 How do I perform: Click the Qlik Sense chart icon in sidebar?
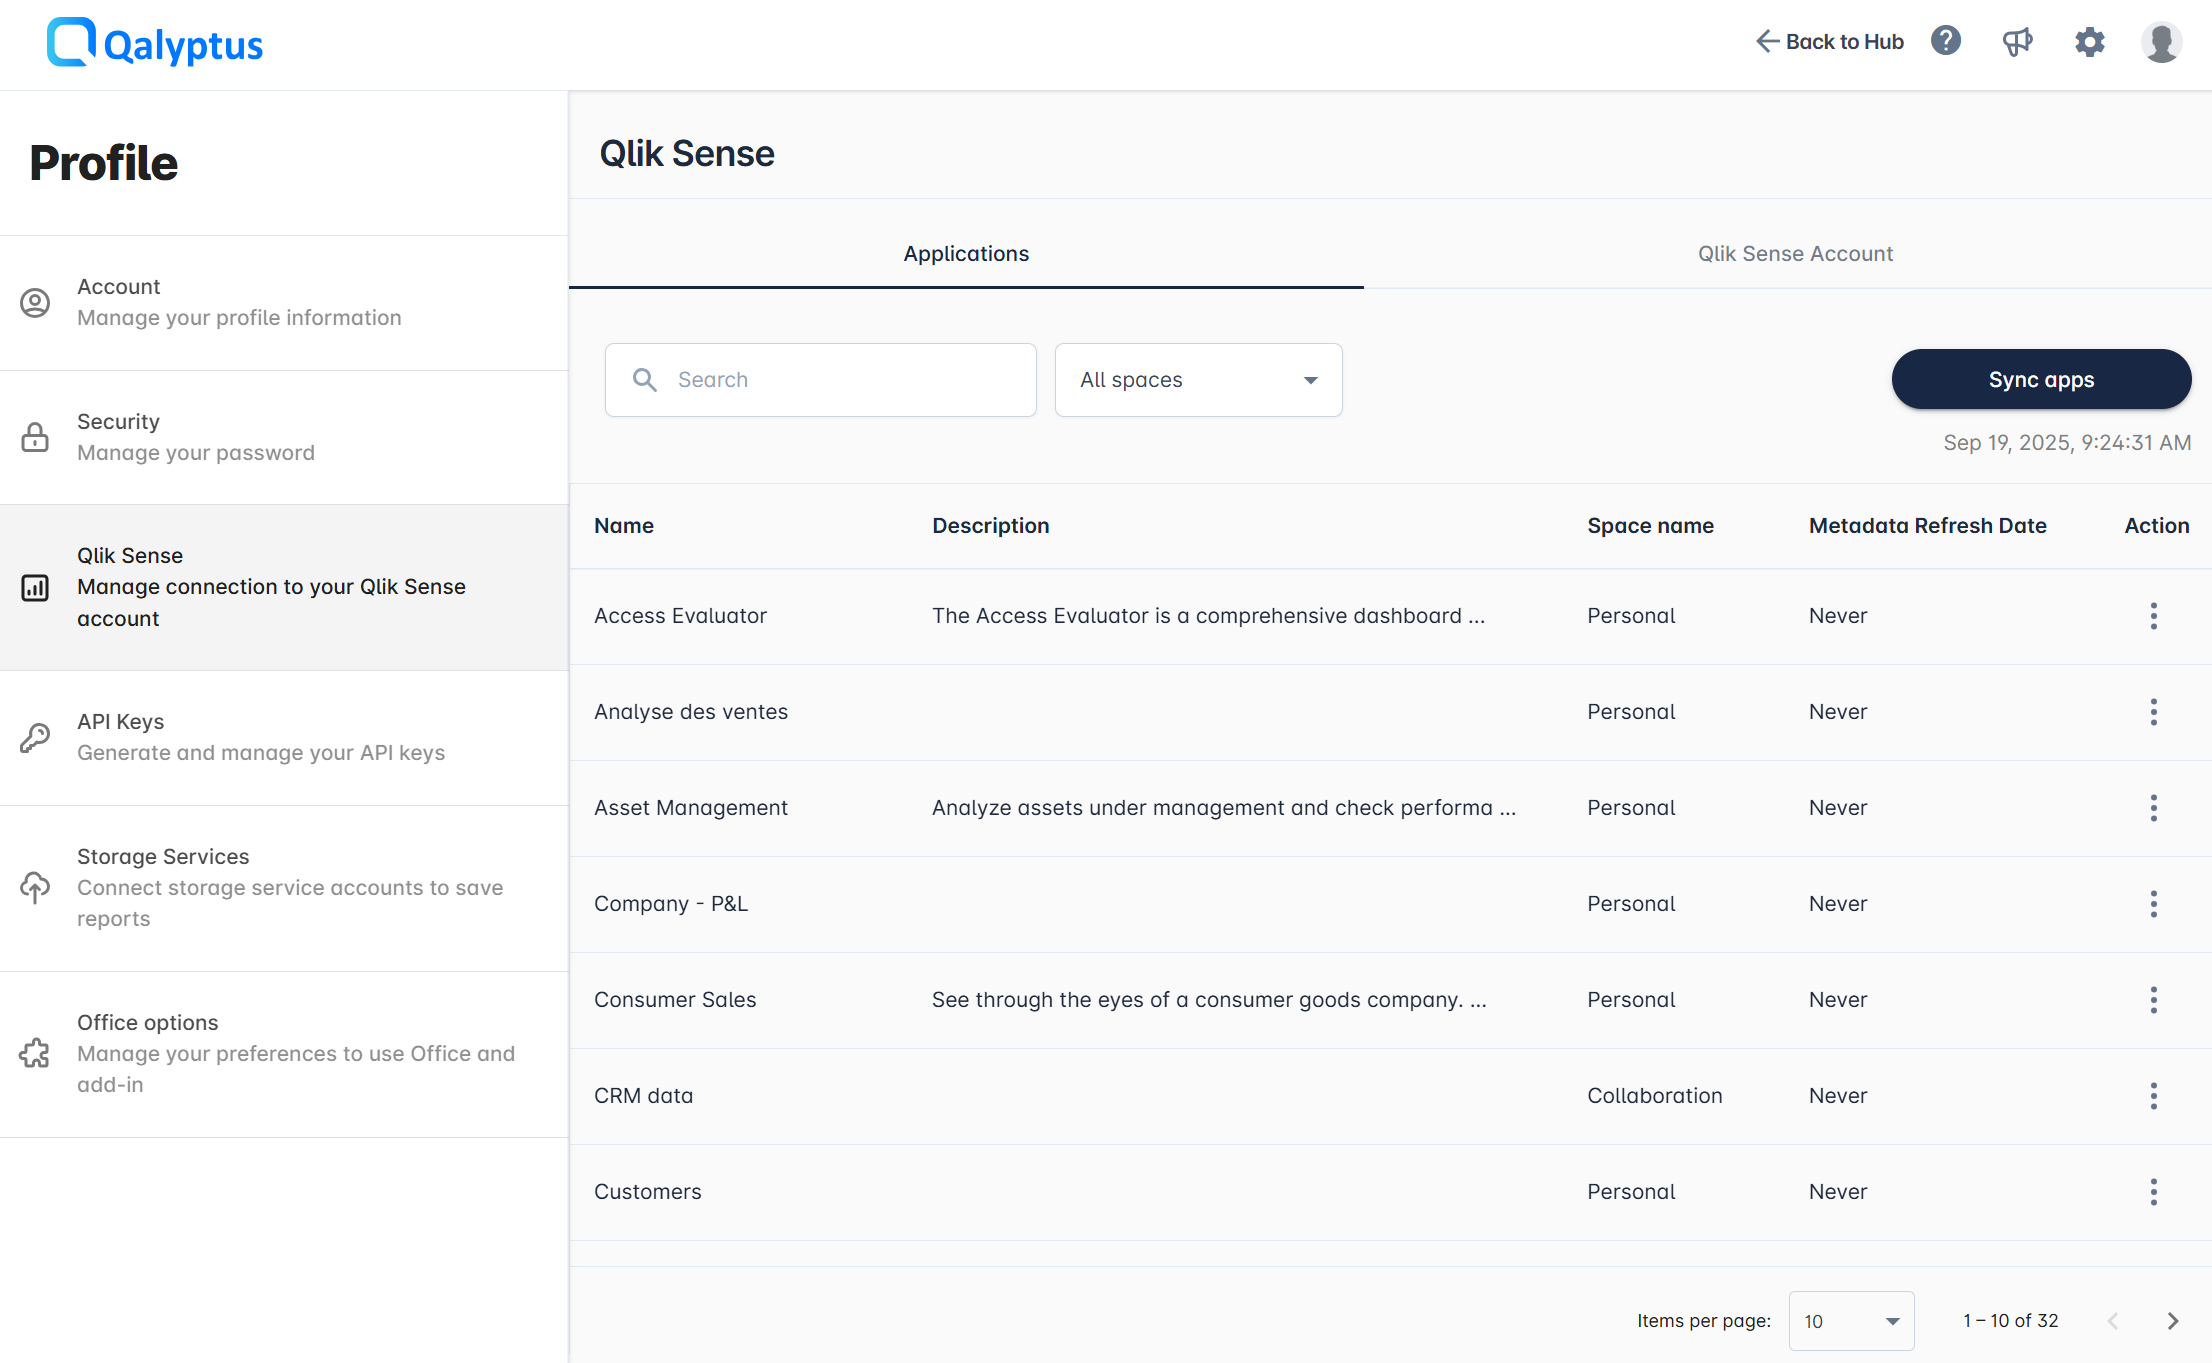36,587
